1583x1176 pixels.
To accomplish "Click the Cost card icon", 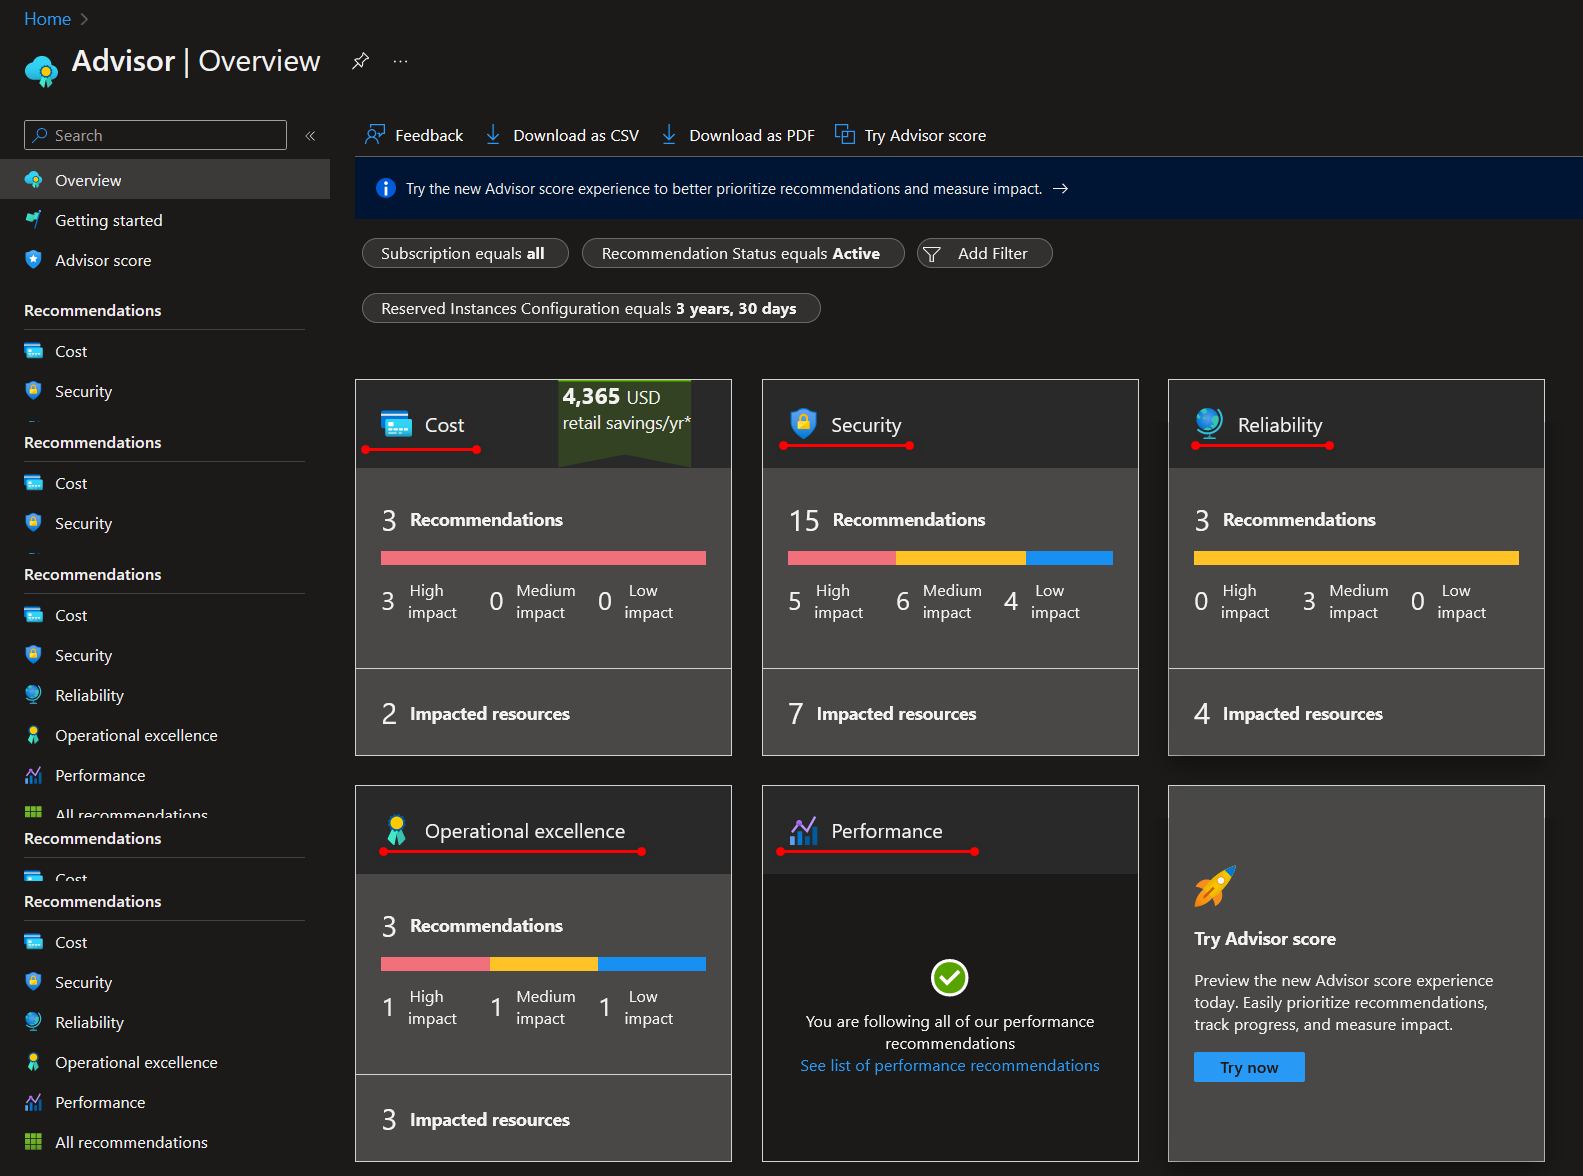I will click(x=397, y=424).
